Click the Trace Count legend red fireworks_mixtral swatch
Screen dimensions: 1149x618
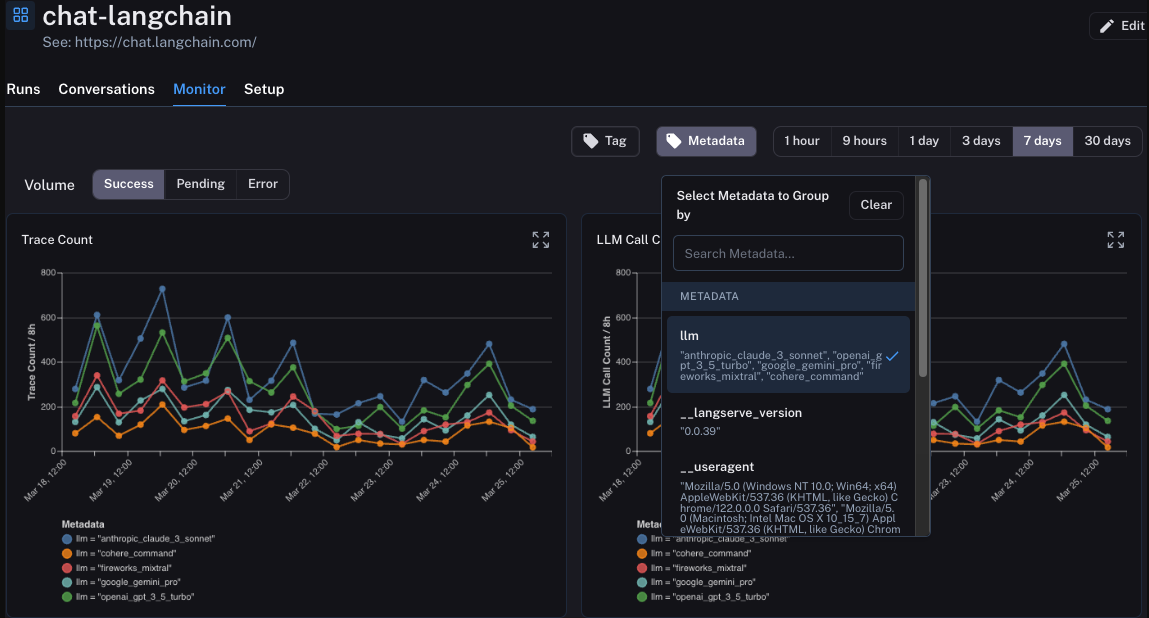tap(67, 568)
